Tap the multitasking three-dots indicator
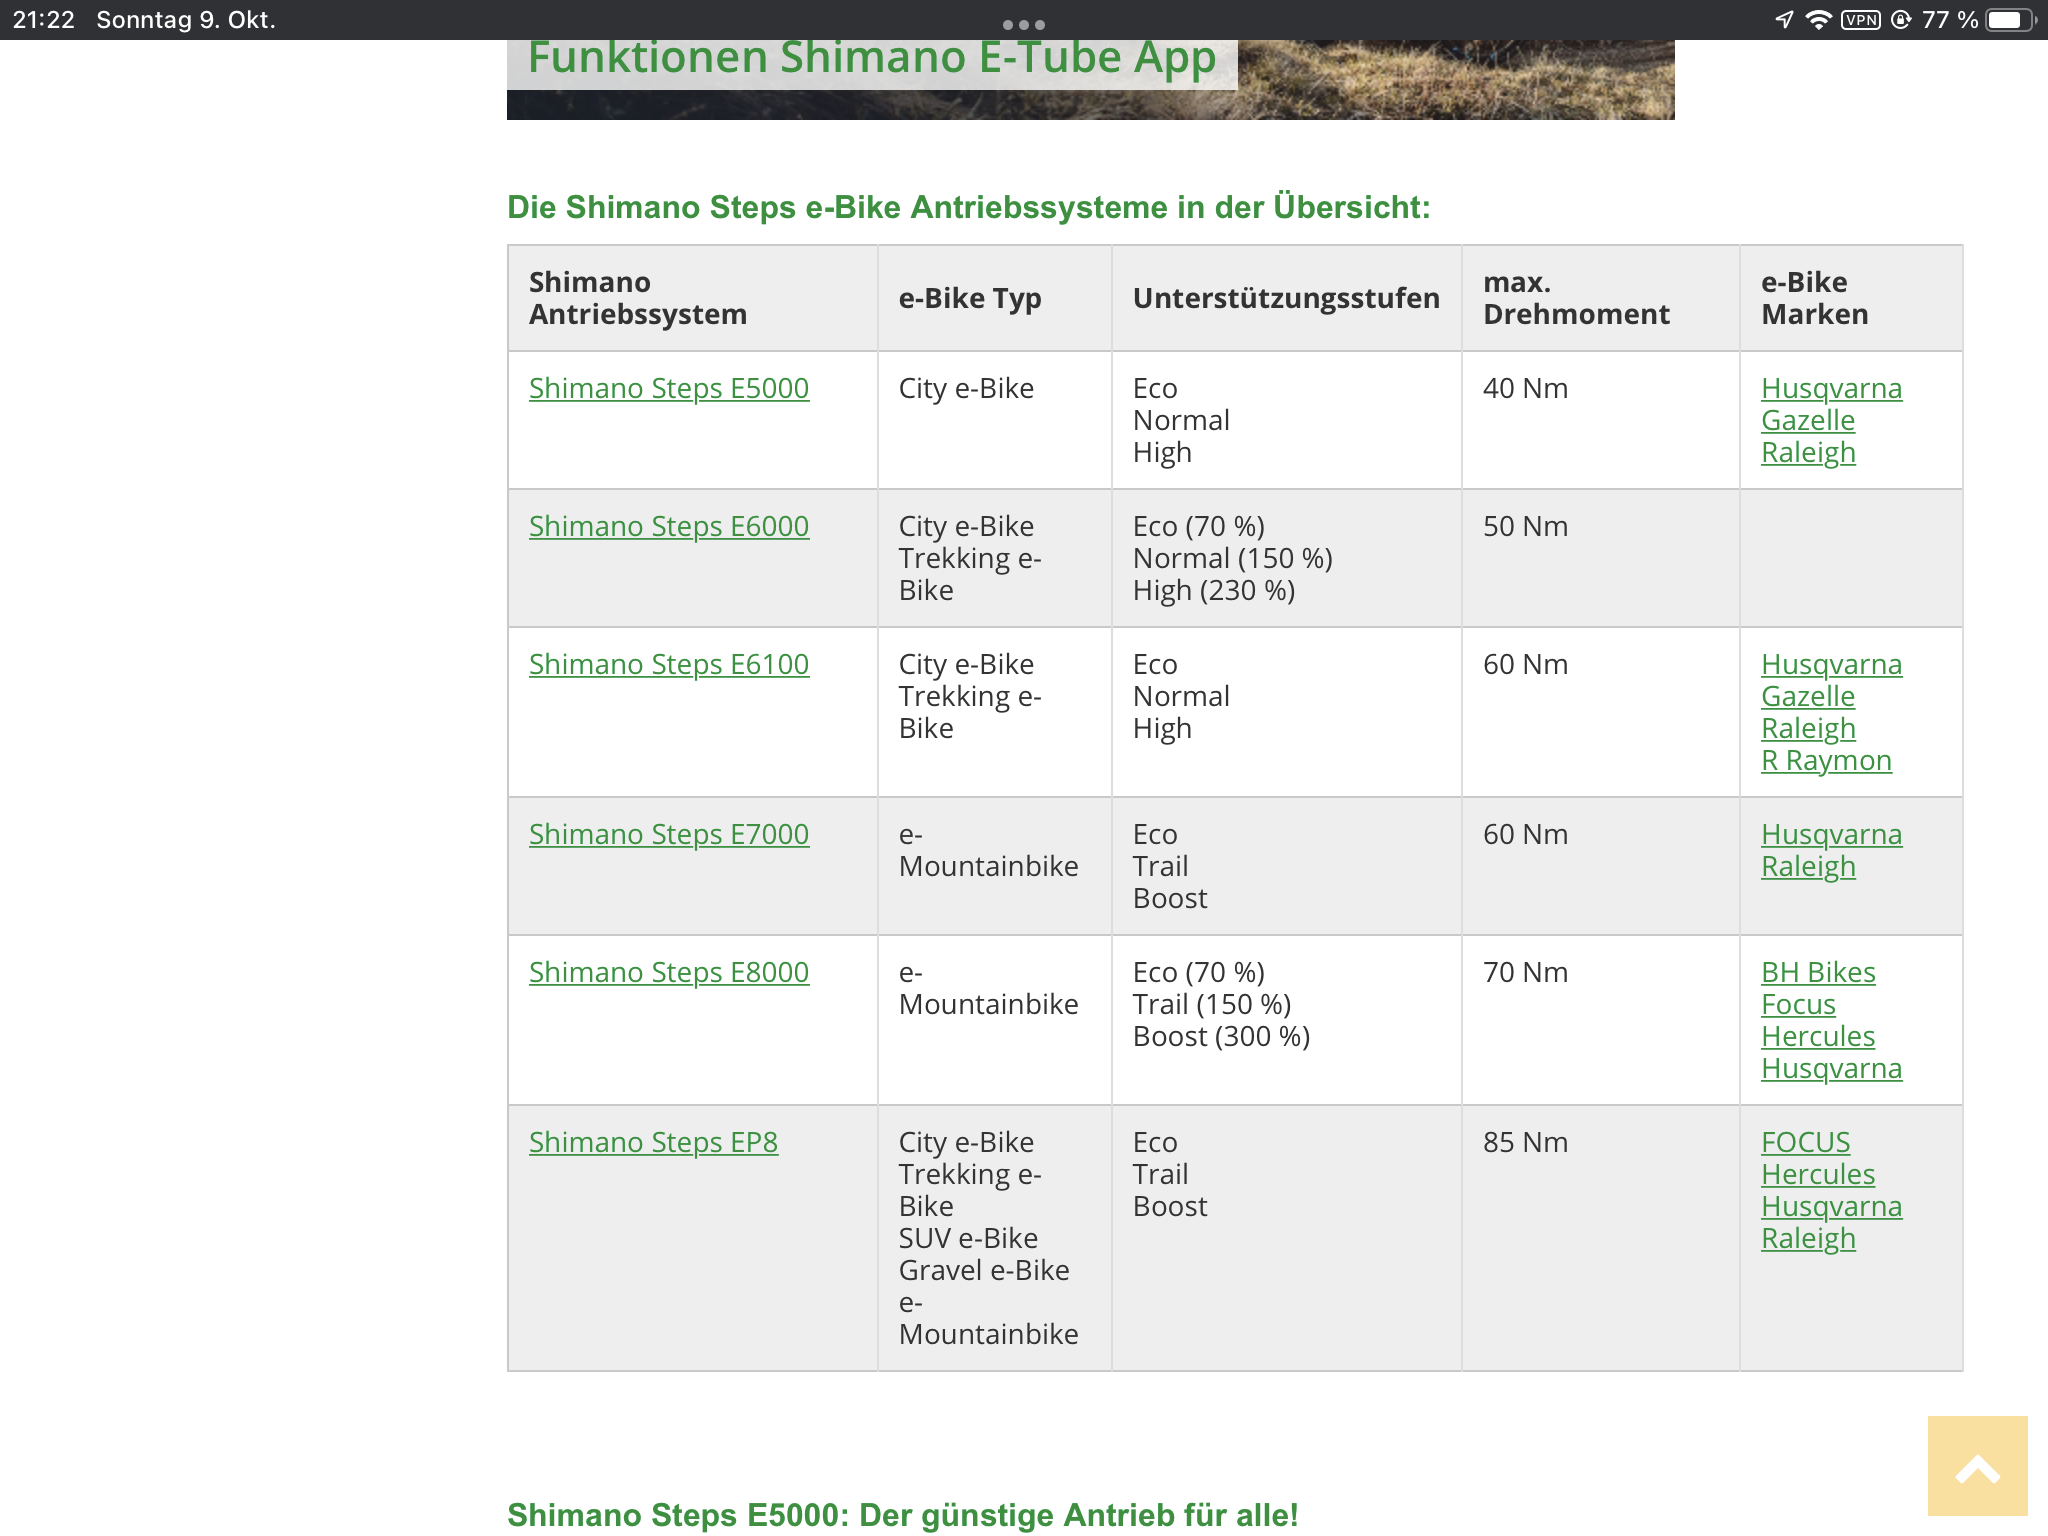This screenshot has width=2048, height=1536. pyautogui.click(x=1024, y=24)
